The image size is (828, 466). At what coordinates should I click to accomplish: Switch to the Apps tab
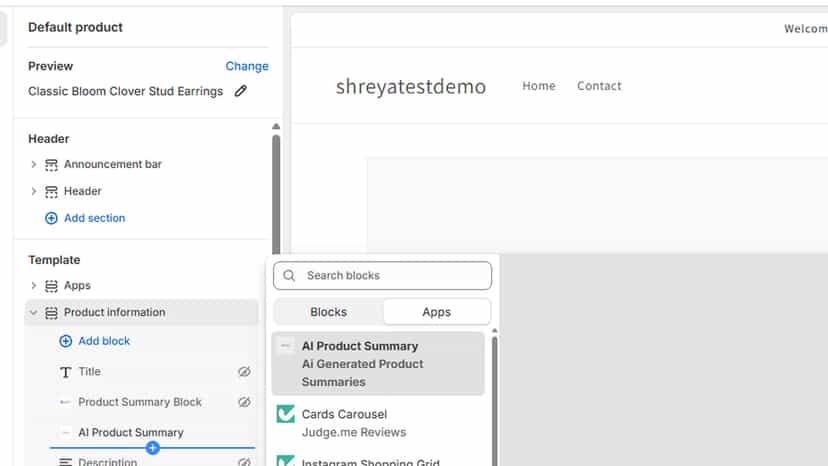coord(437,312)
